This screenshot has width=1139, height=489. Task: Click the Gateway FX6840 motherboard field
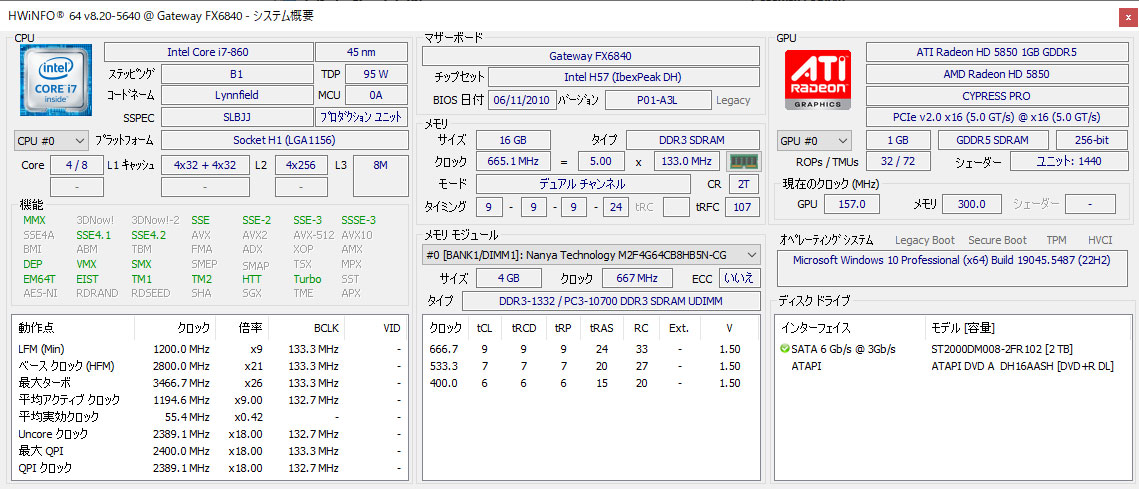[591, 56]
